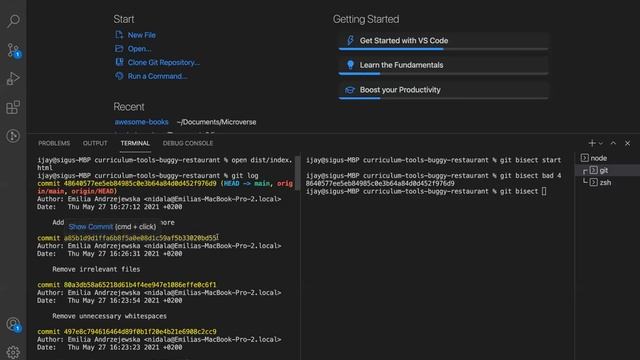640x360 pixels.
Task: Open the Source Control view
Action: click(x=13, y=50)
